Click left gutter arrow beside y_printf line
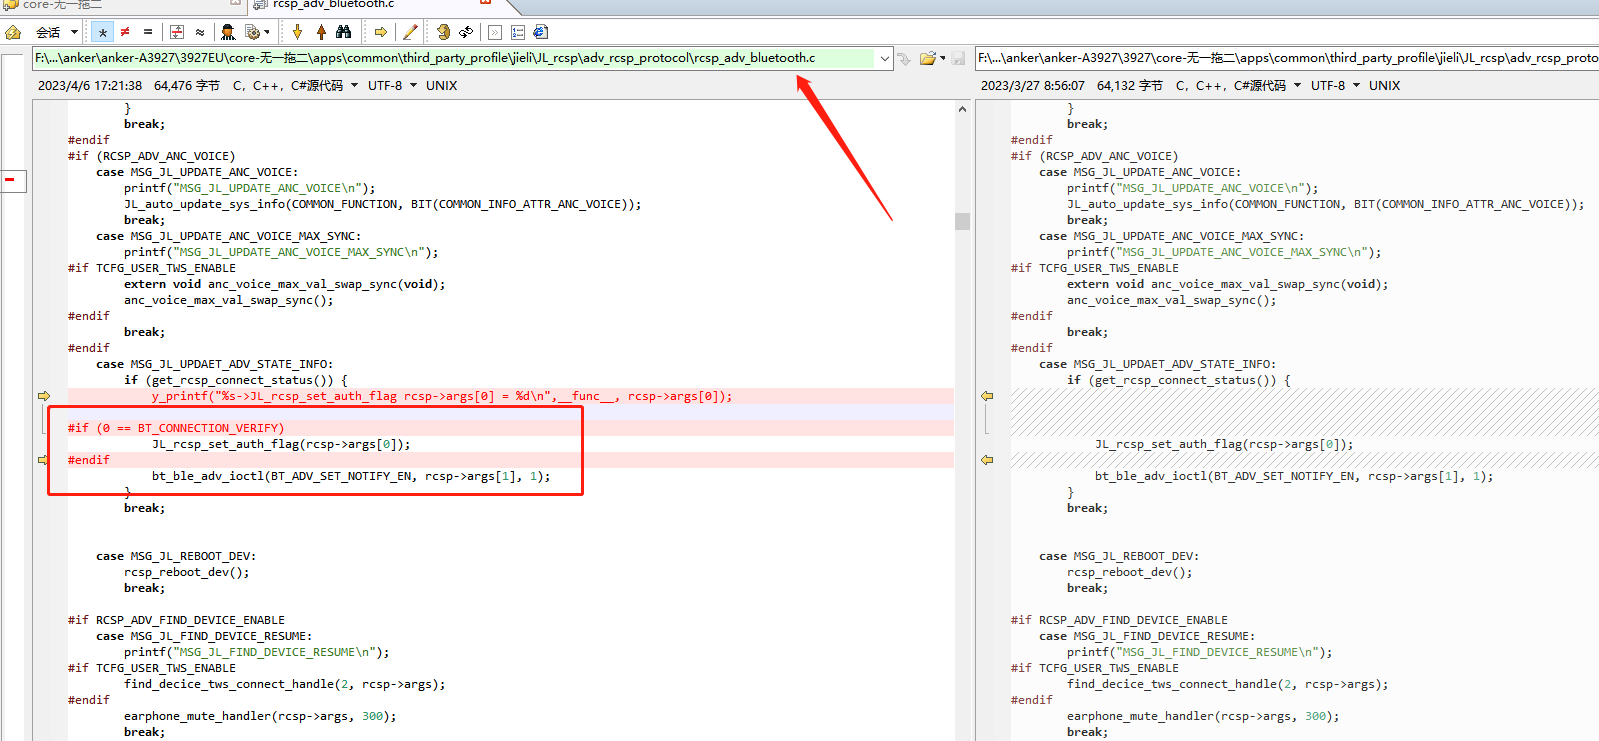The height and width of the screenshot is (741, 1599). 43,396
